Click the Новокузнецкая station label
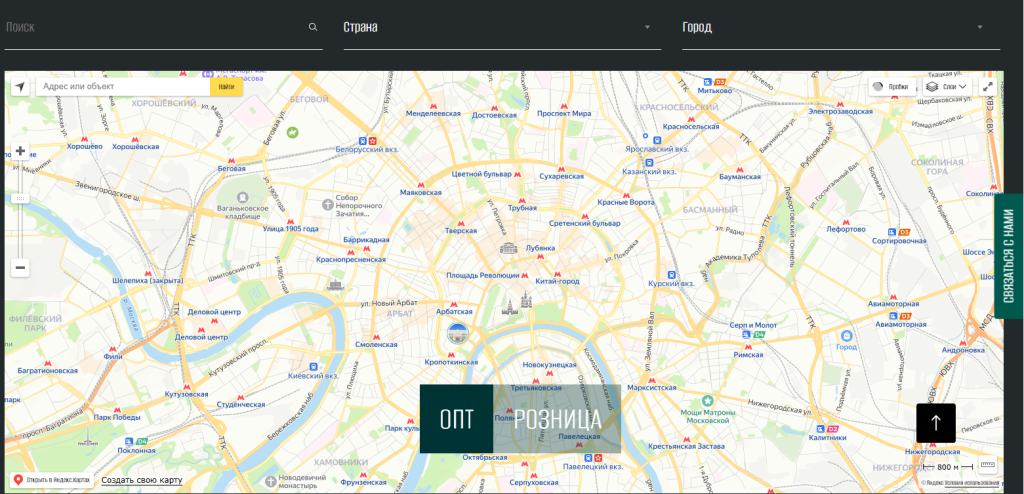1024x494 pixels. [x=550, y=365]
